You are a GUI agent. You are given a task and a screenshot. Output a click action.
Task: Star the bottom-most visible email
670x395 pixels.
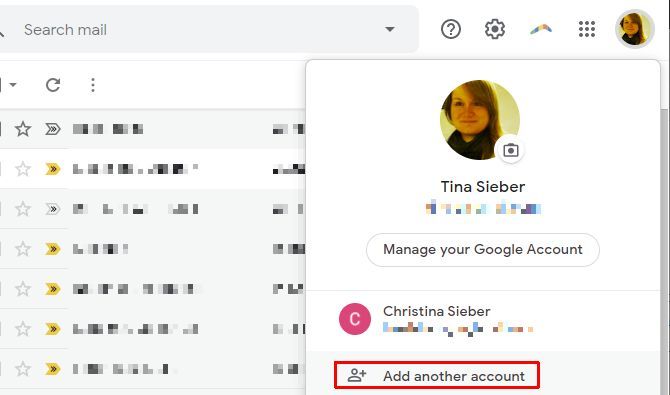click(23, 368)
